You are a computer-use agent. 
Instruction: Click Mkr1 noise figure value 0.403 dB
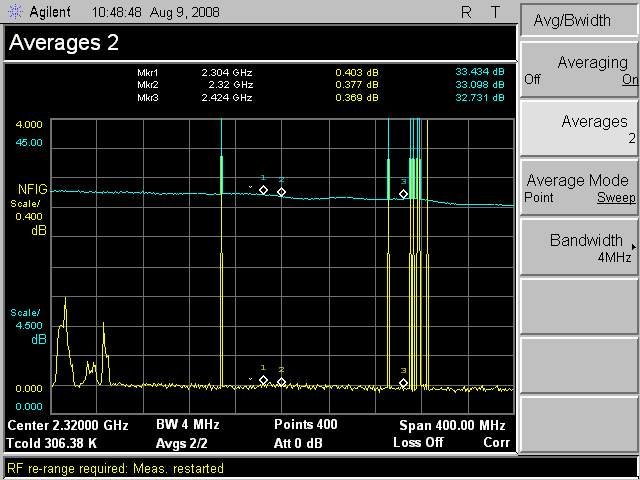click(357, 73)
